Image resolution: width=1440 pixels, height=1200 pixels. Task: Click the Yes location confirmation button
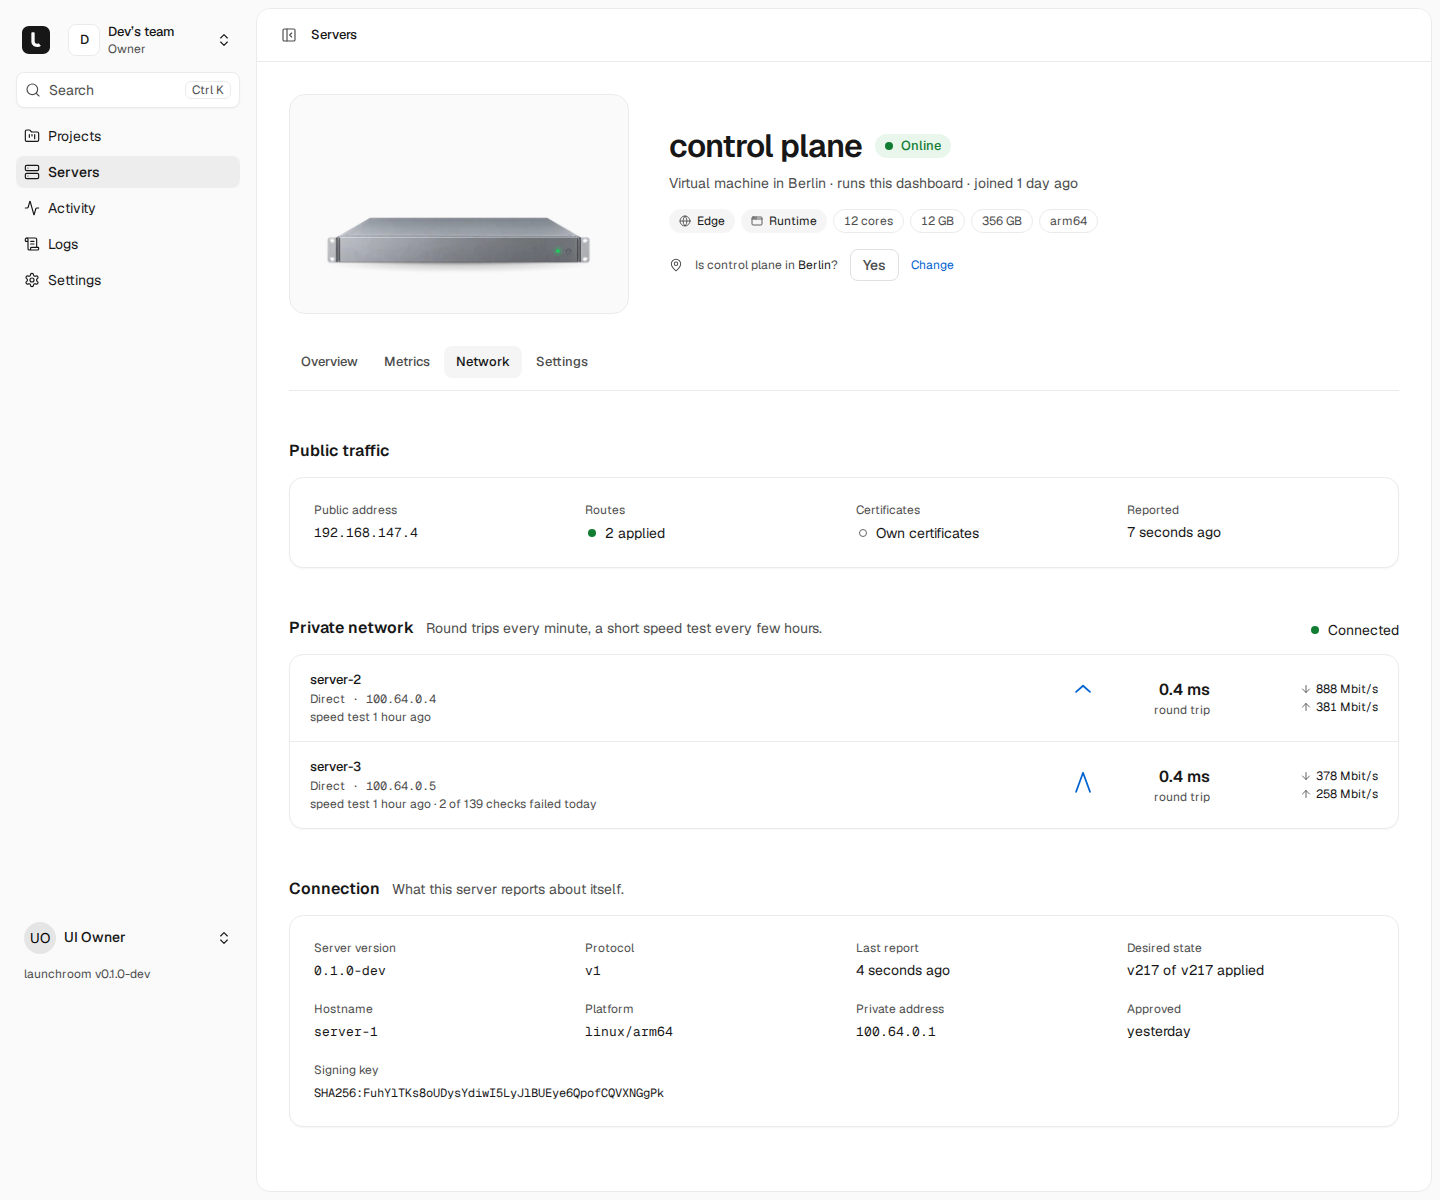coord(874,265)
